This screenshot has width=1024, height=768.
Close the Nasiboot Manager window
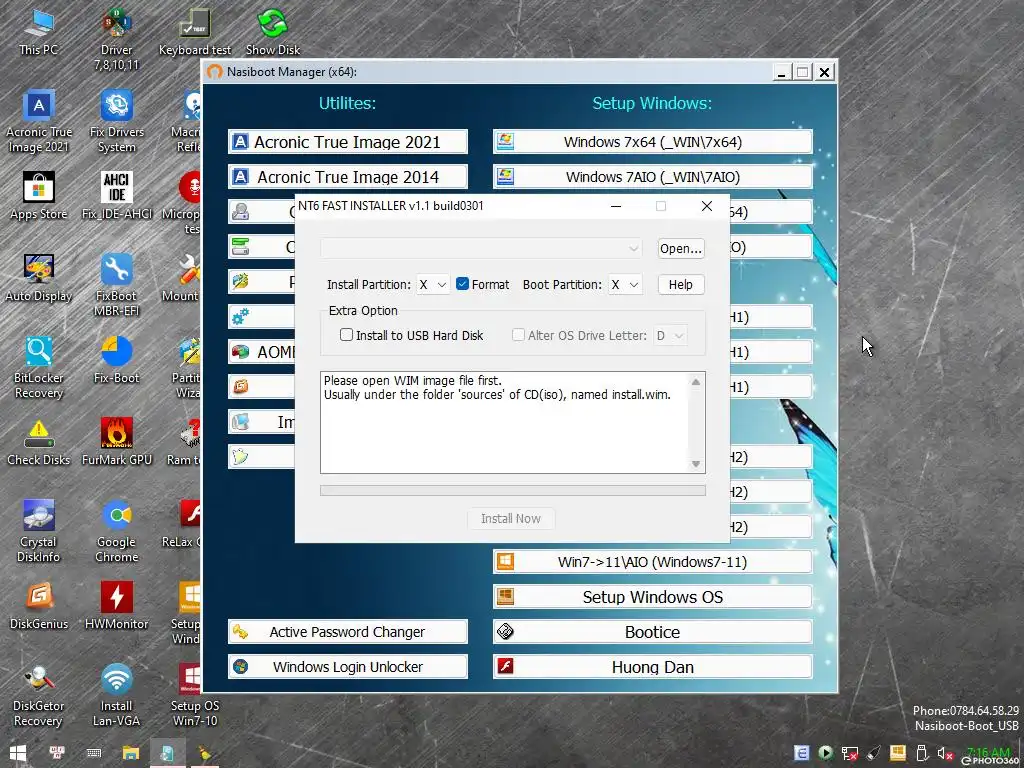pos(825,72)
